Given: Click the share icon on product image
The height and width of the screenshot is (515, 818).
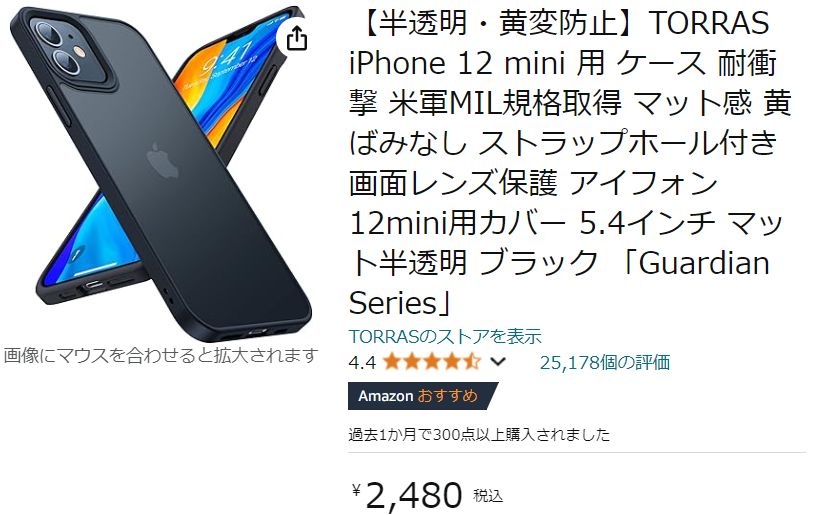Looking at the screenshot, I should click(297, 39).
